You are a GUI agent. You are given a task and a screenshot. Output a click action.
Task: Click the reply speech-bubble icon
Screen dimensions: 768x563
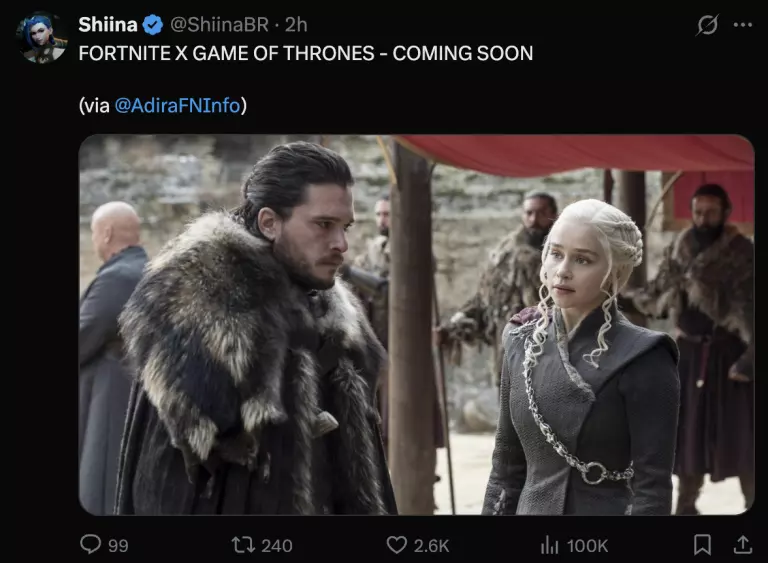point(90,544)
